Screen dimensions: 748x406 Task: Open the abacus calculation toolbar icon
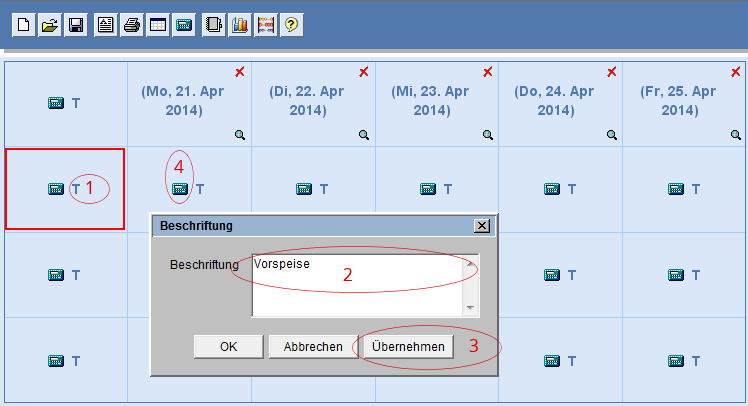(266, 24)
